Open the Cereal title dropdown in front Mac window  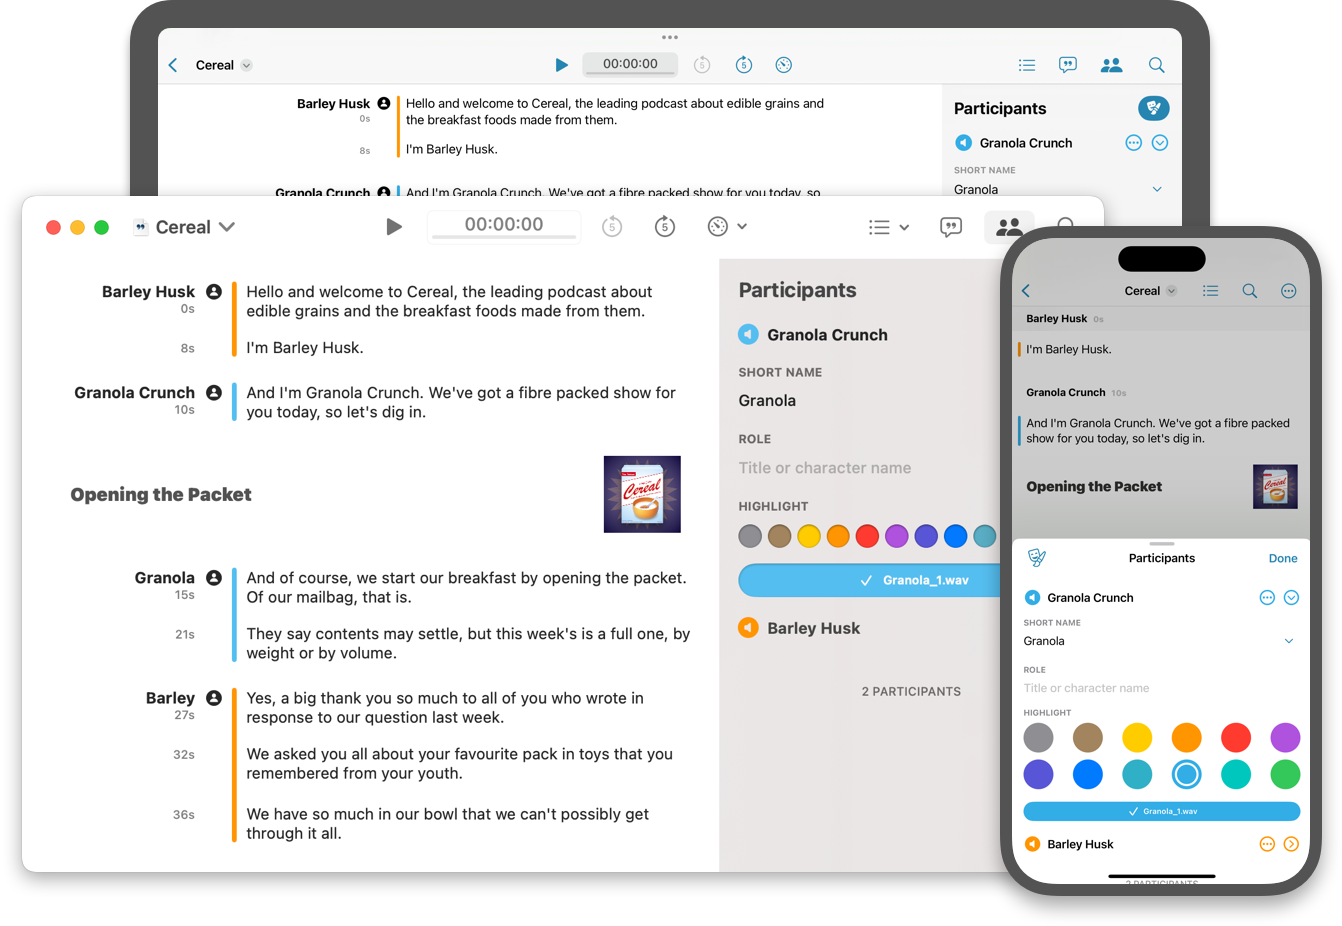pyautogui.click(x=227, y=227)
